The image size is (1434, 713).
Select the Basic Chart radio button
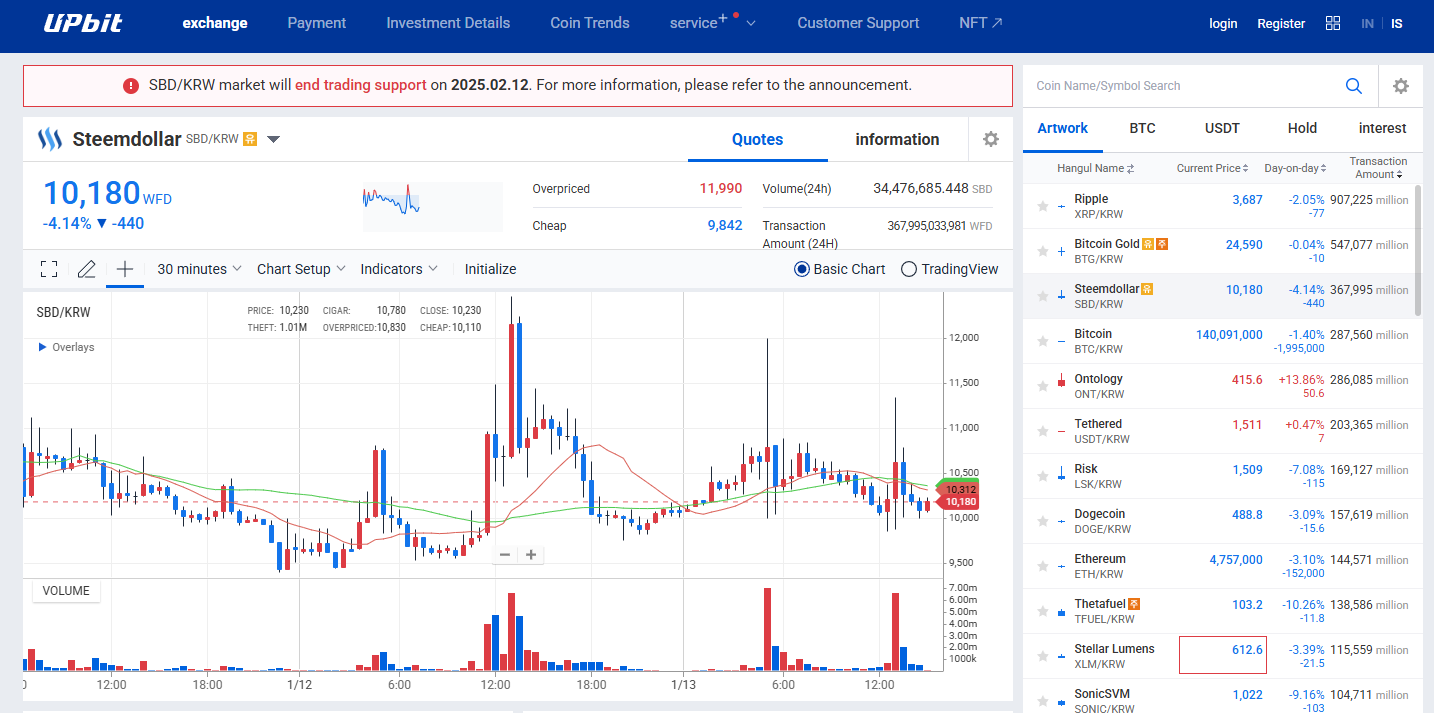pos(802,269)
